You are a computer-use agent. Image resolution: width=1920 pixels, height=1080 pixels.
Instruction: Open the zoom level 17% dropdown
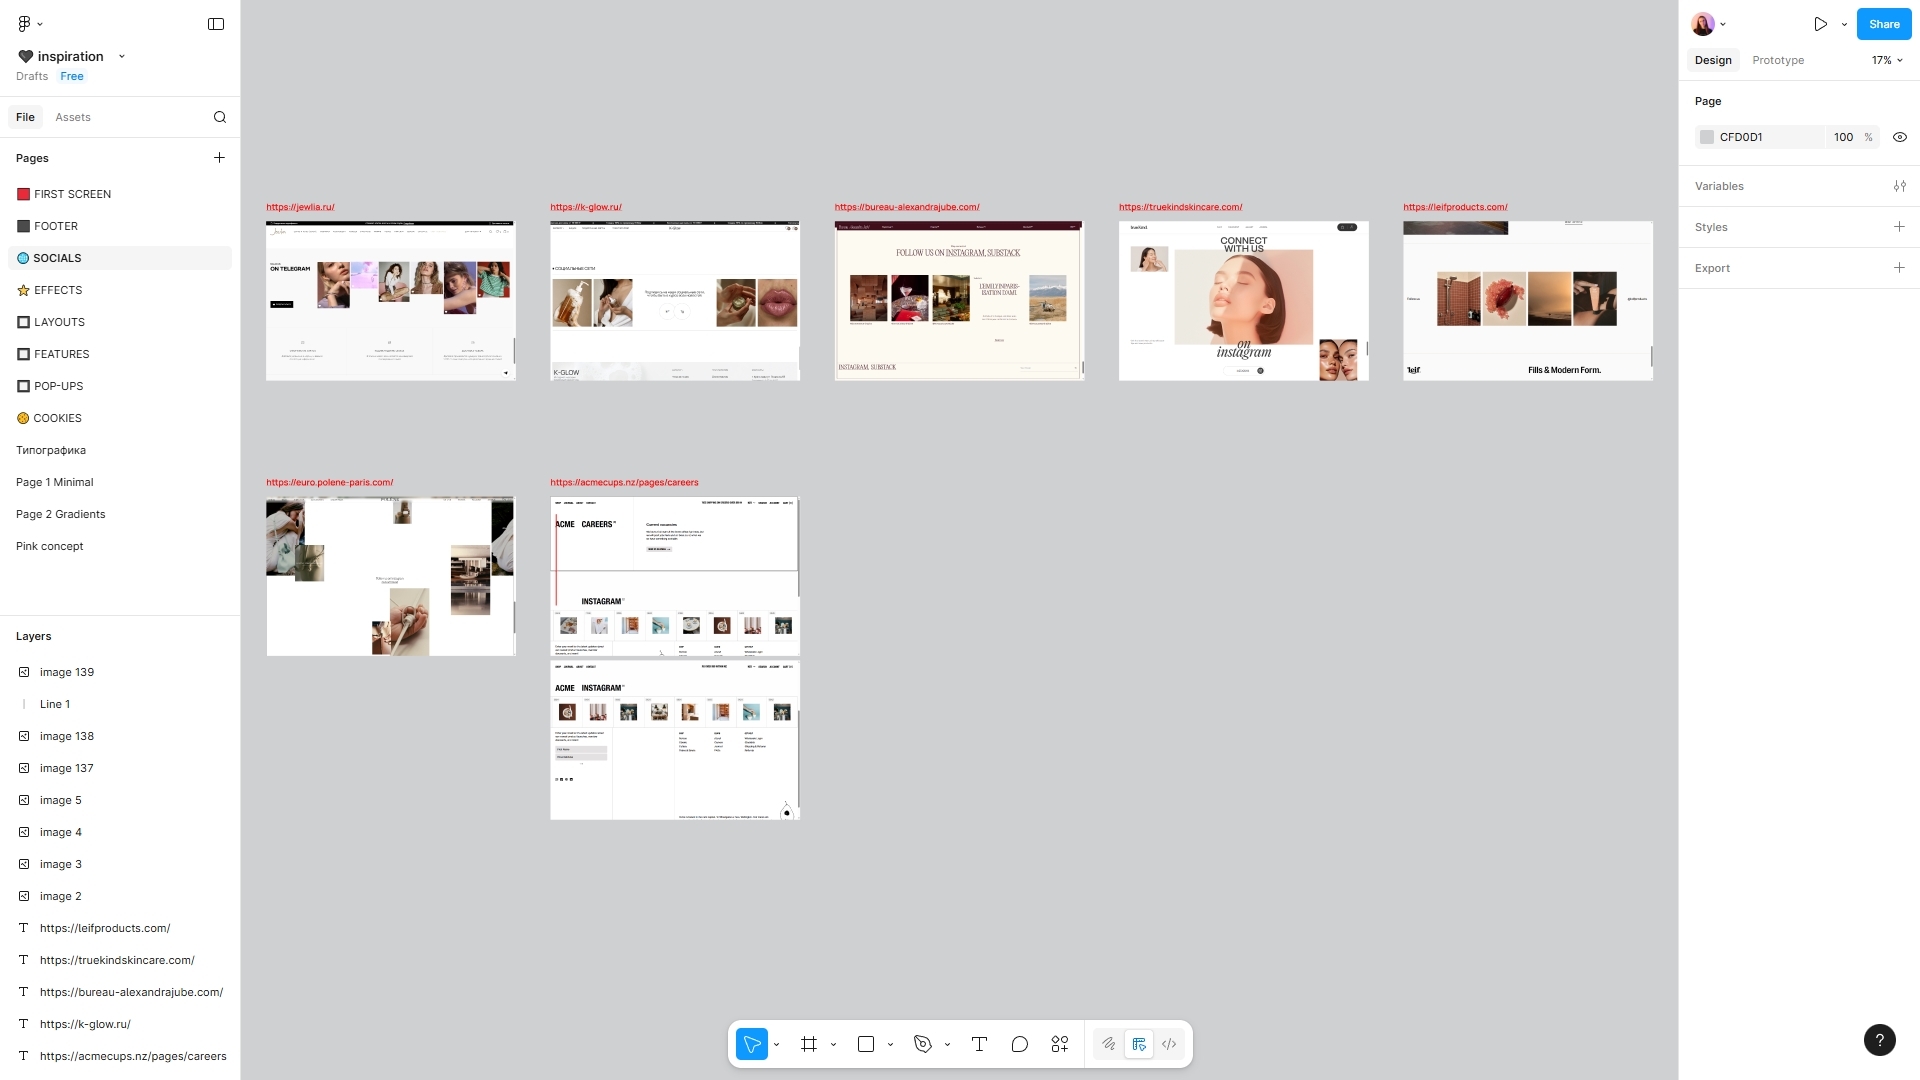coord(1886,60)
